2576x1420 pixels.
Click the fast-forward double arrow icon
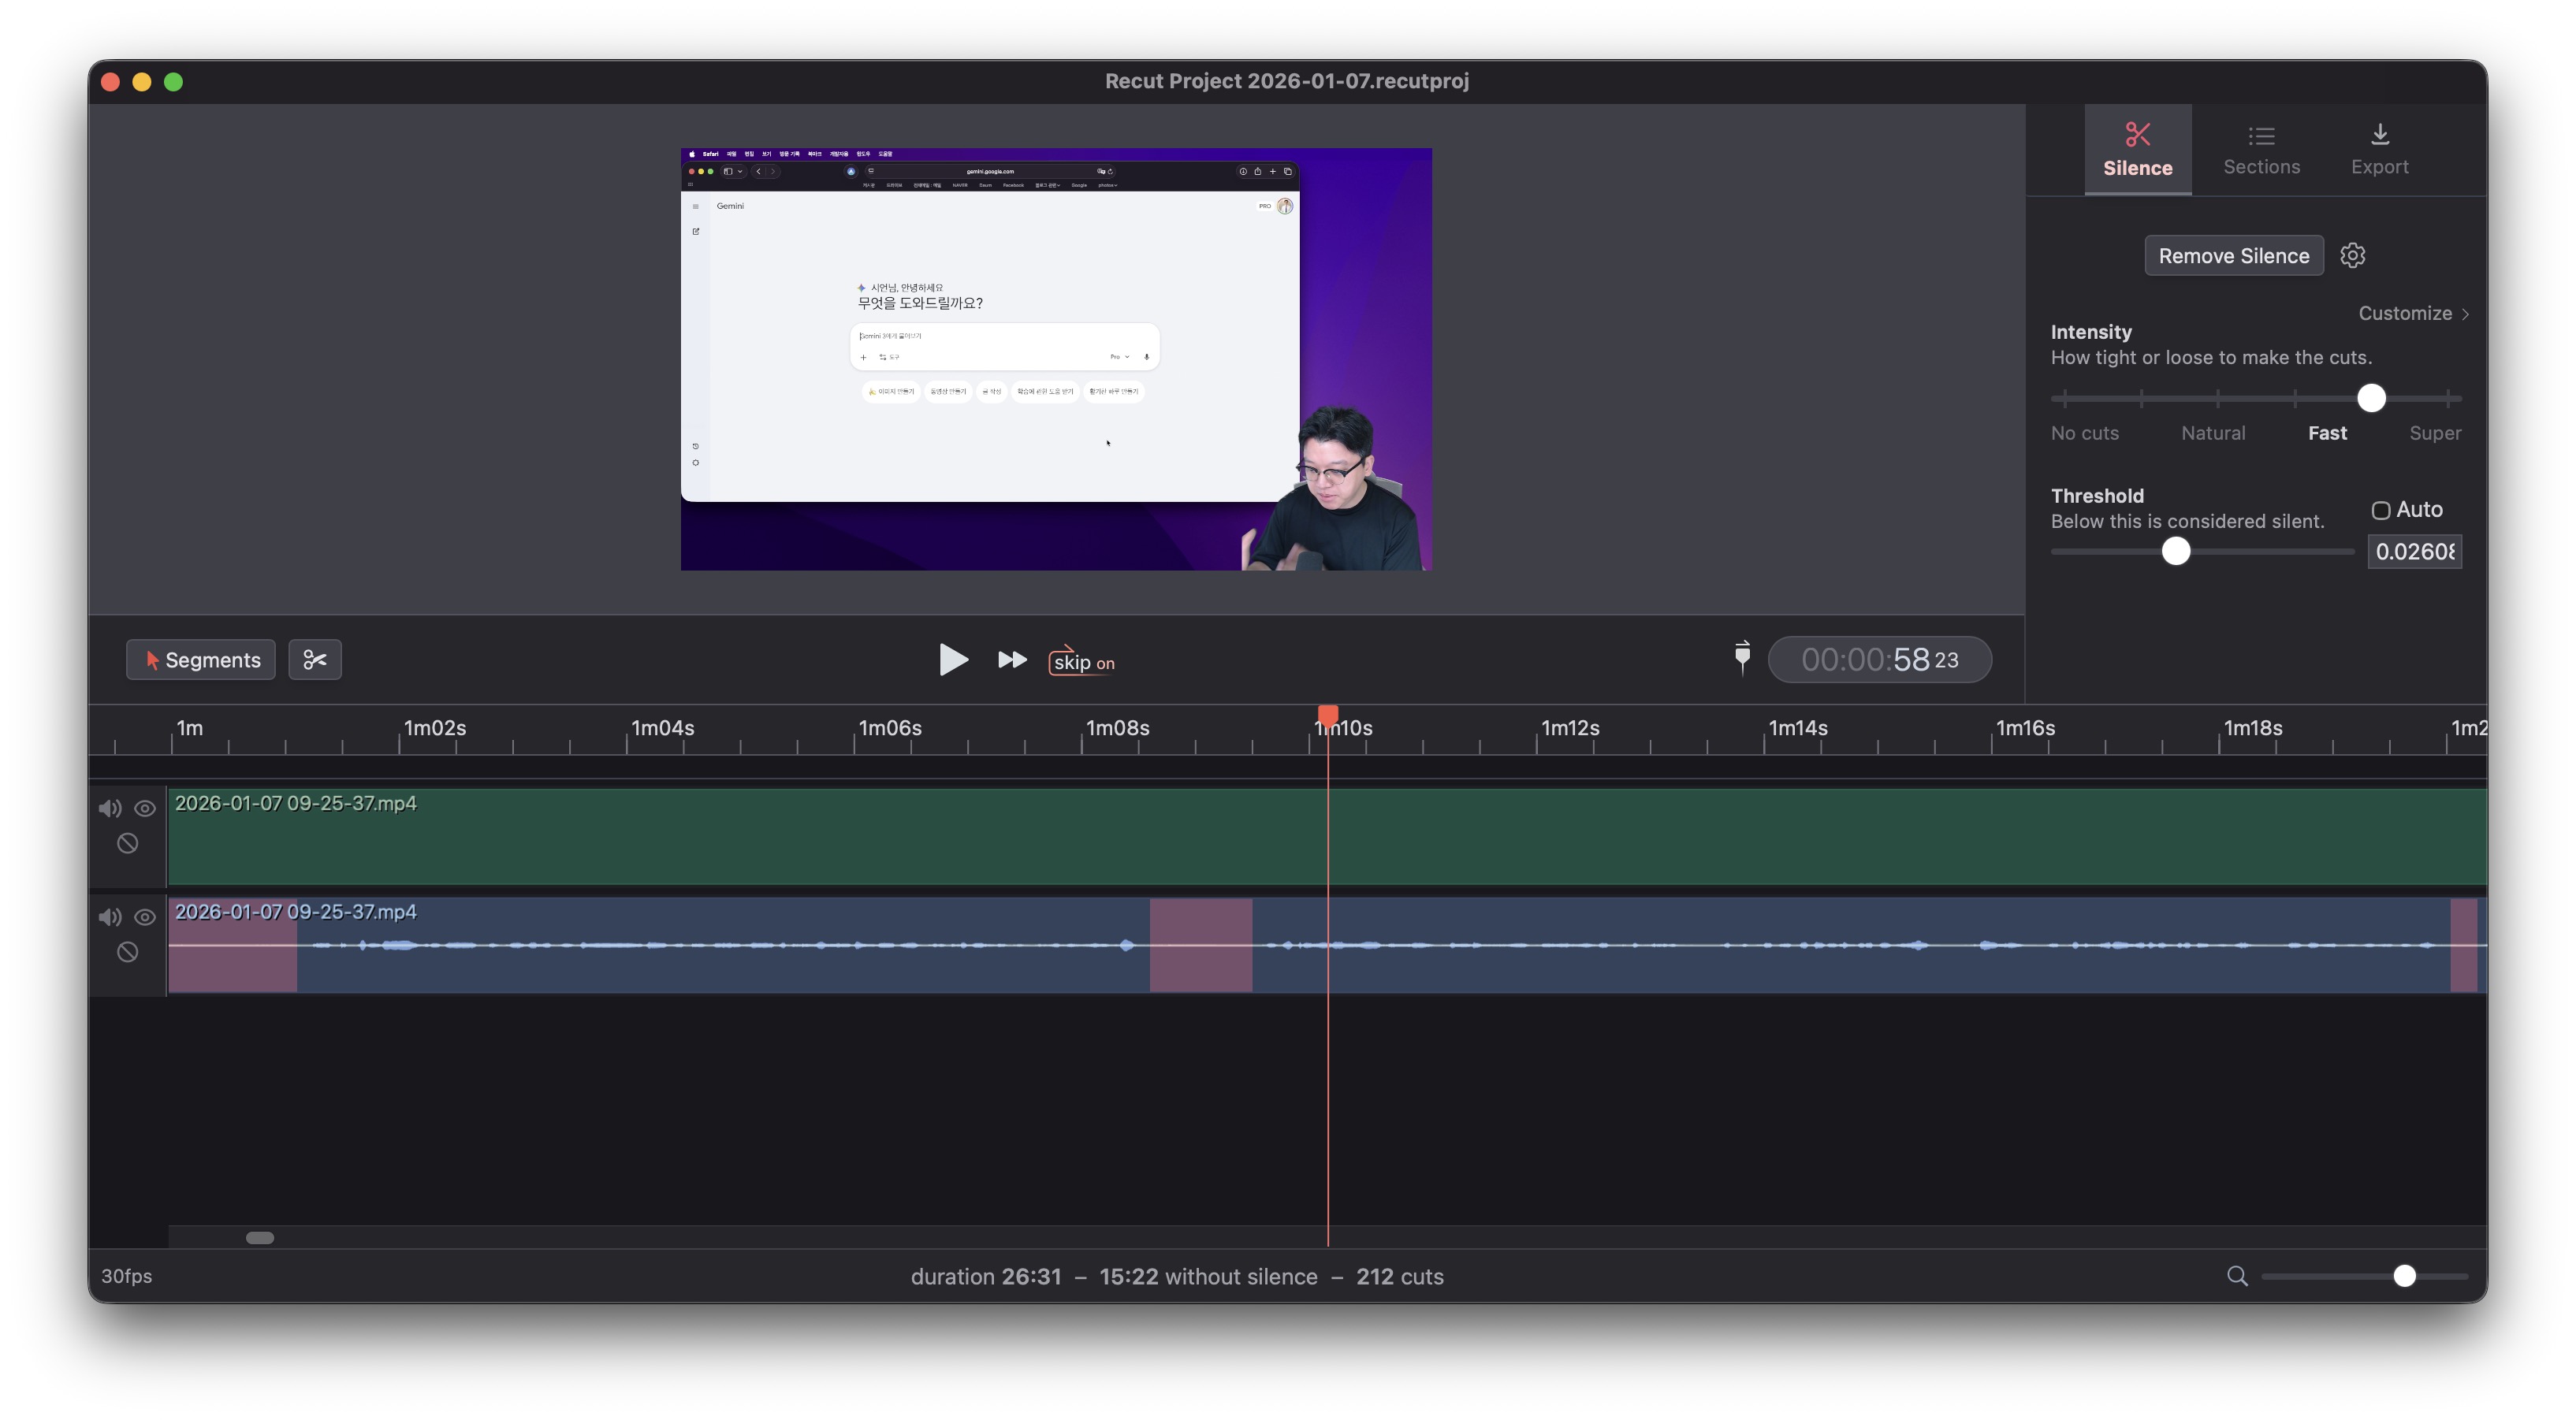(1012, 660)
